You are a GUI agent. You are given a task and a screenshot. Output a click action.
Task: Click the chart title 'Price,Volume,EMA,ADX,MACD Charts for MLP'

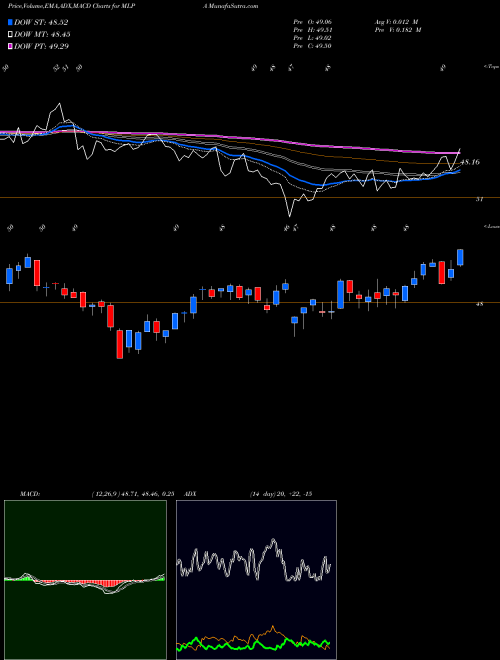pos(72,6)
